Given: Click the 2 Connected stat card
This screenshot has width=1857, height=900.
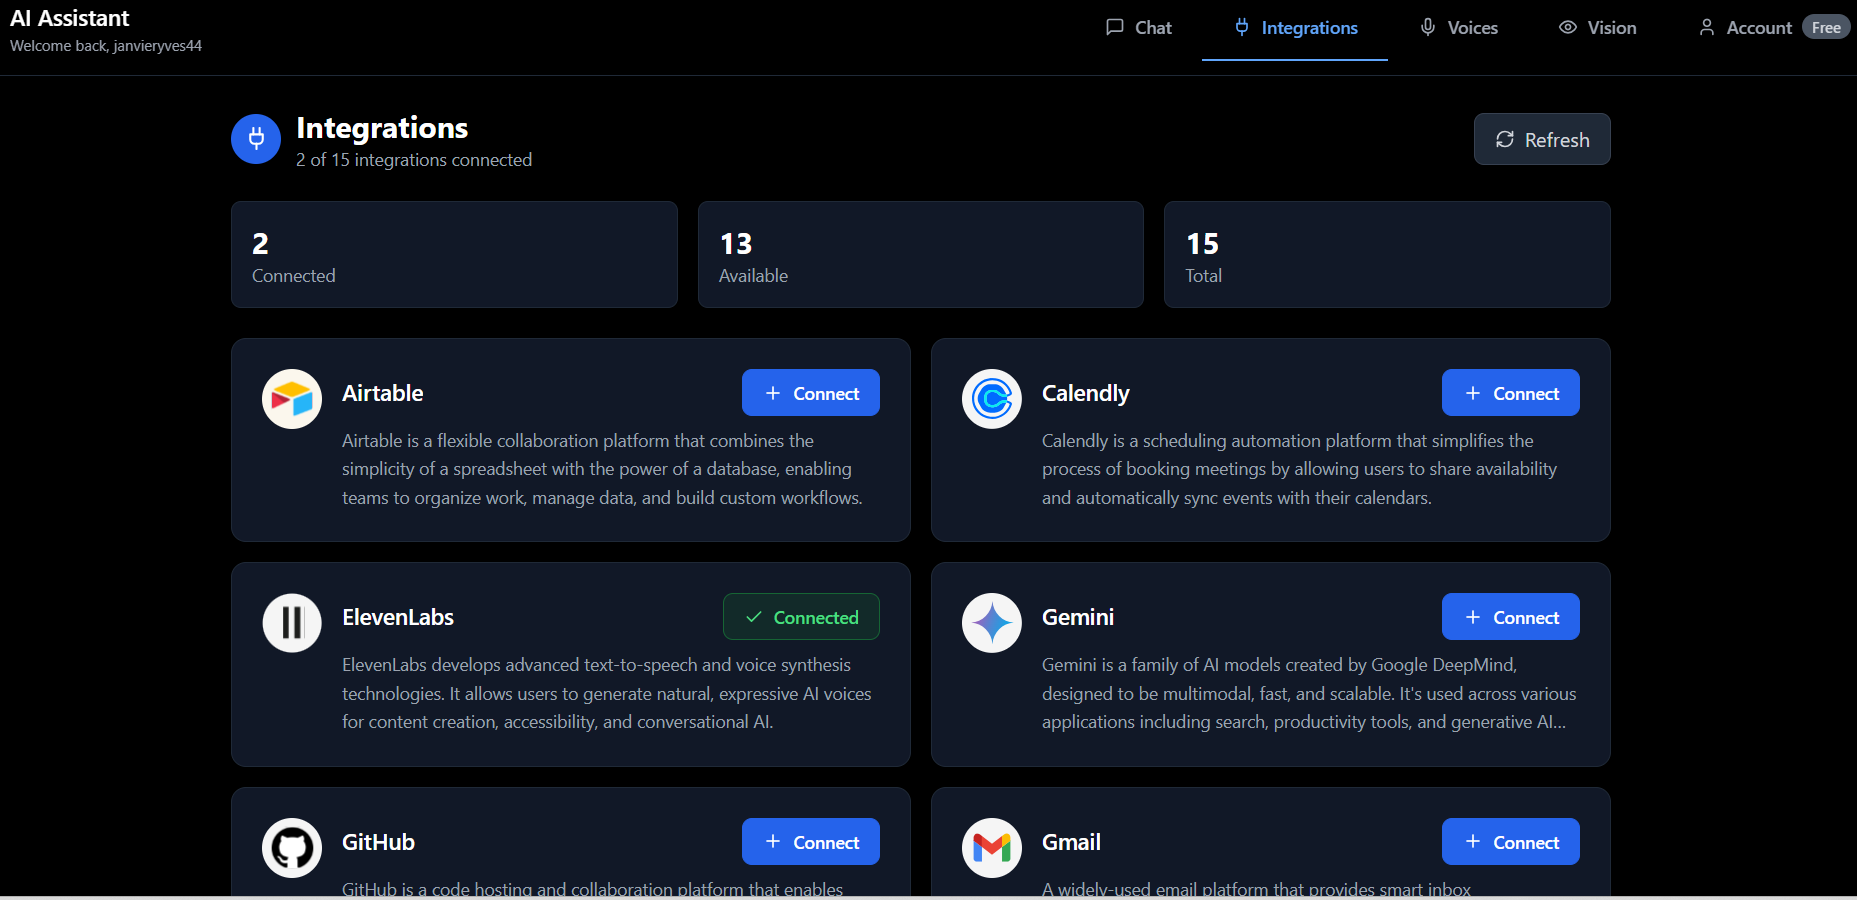Looking at the screenshot, I should click(454, 254).
